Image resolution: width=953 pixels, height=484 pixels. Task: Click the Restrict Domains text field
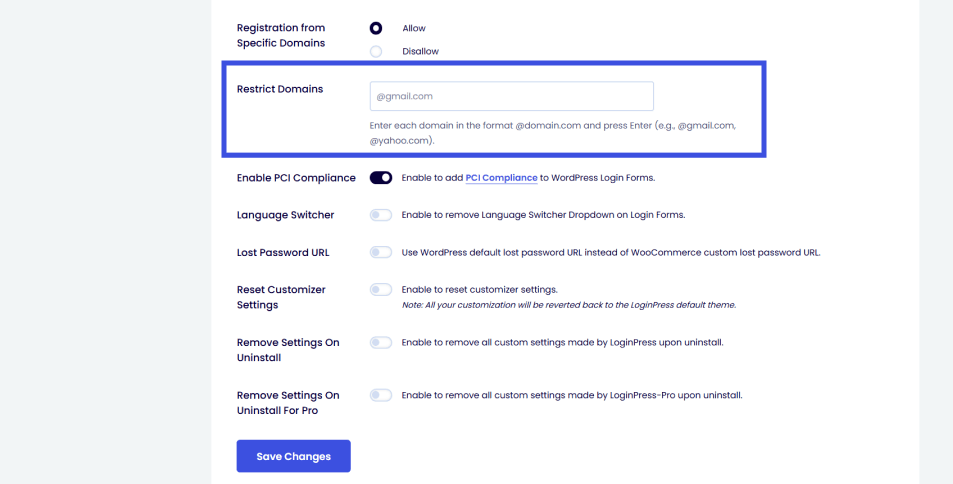tap(511, 96)
